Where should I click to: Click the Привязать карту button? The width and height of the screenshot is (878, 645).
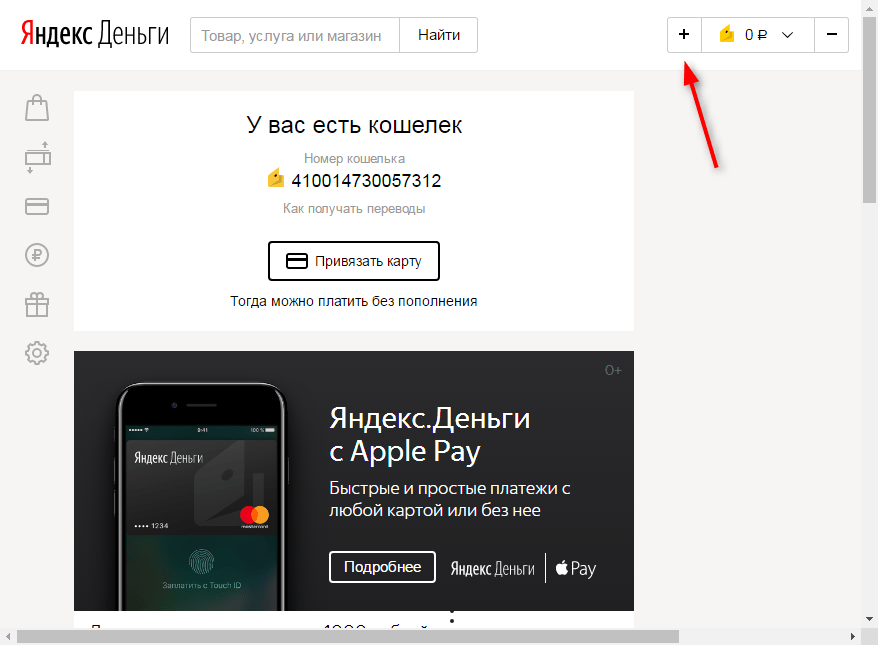354,261
